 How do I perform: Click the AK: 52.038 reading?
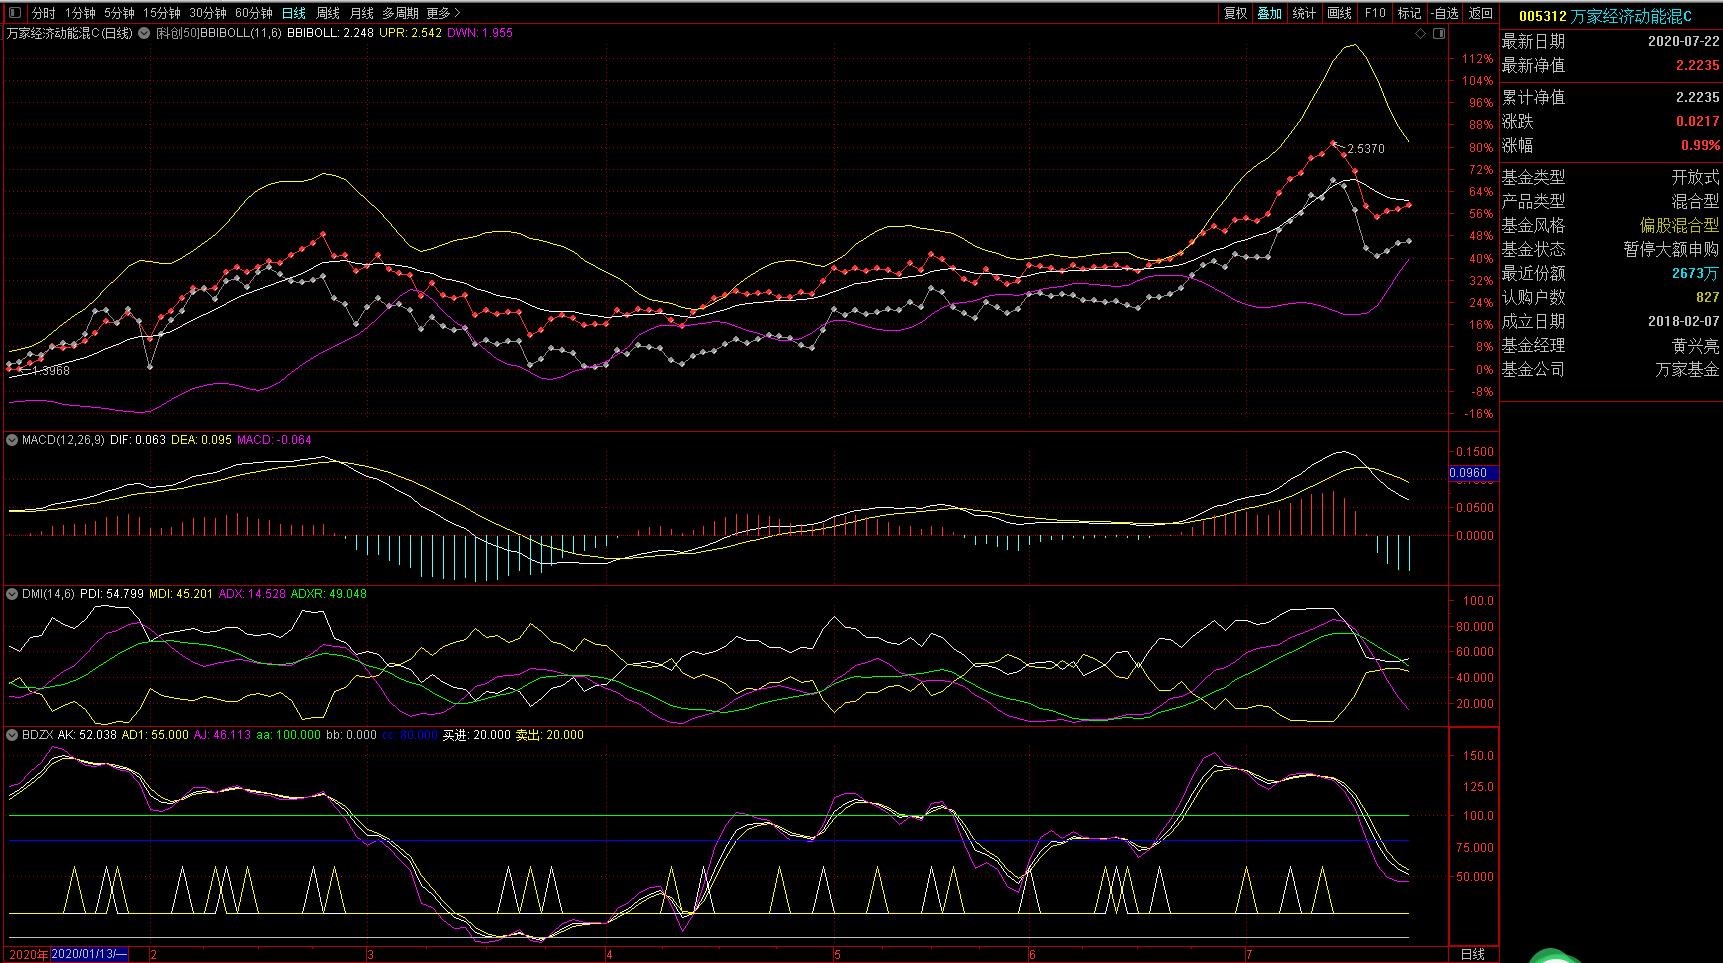click(x=87, y=735)
